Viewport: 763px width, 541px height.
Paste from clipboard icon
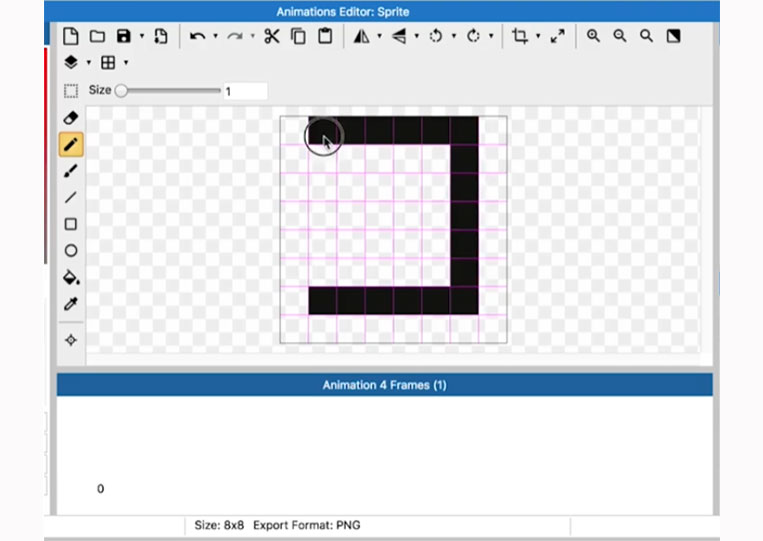pos(325,36)
